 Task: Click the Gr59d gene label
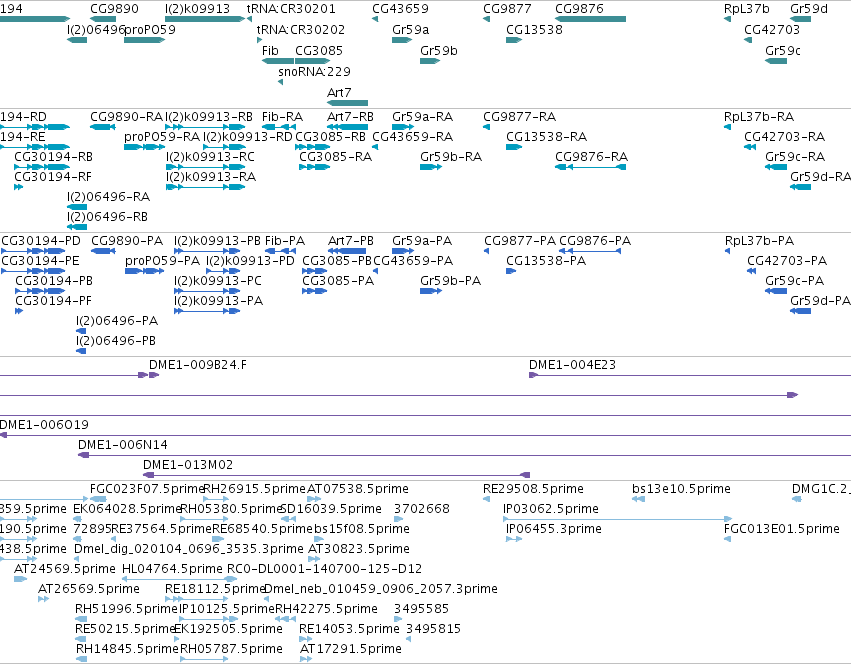tap(809, 9)
